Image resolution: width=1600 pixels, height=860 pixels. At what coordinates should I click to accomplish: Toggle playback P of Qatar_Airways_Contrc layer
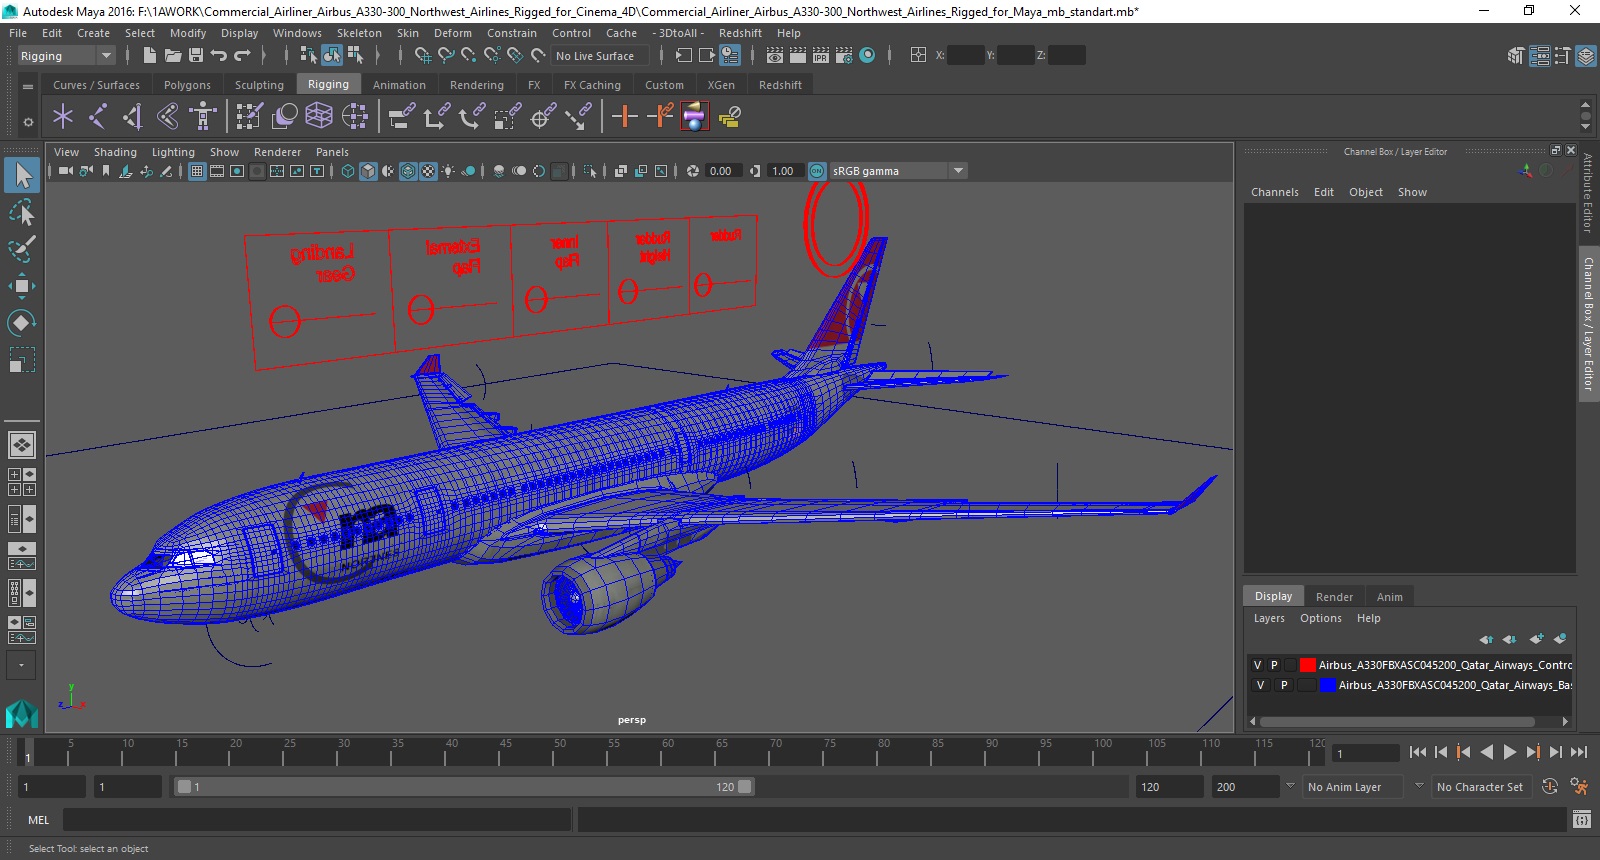pos(1274,665)
